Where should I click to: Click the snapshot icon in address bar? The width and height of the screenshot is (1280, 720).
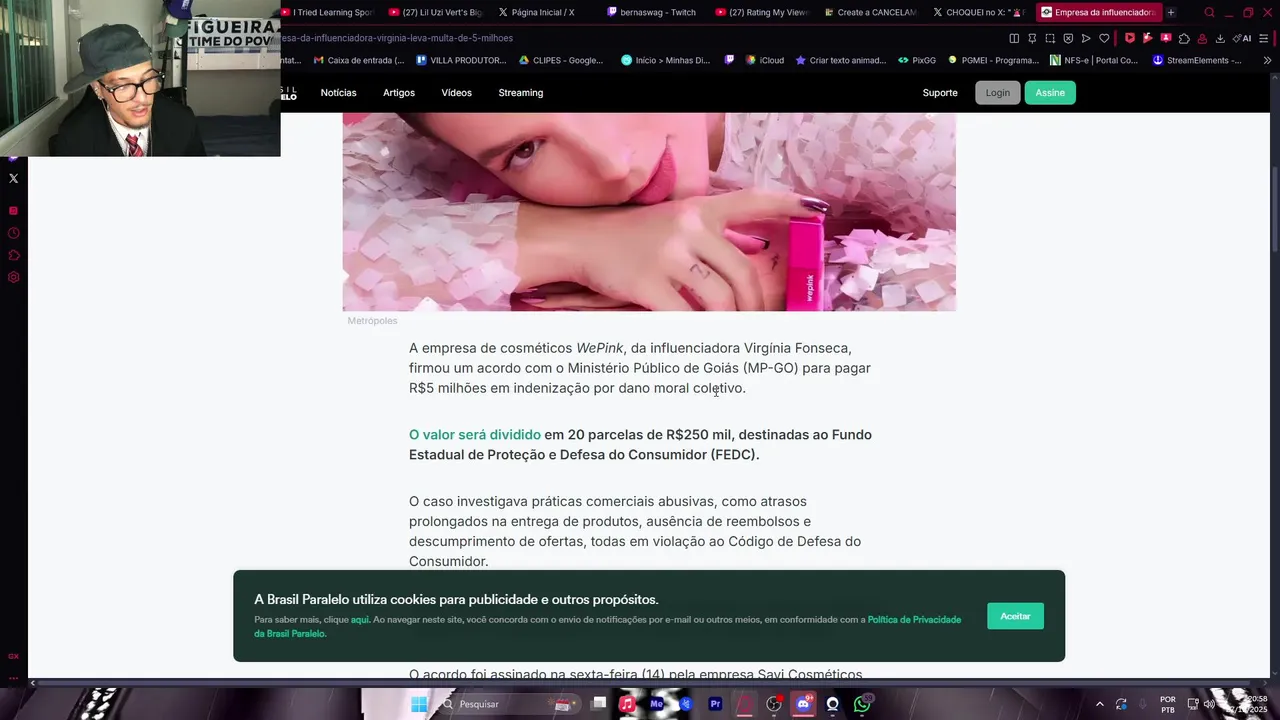1050,38
